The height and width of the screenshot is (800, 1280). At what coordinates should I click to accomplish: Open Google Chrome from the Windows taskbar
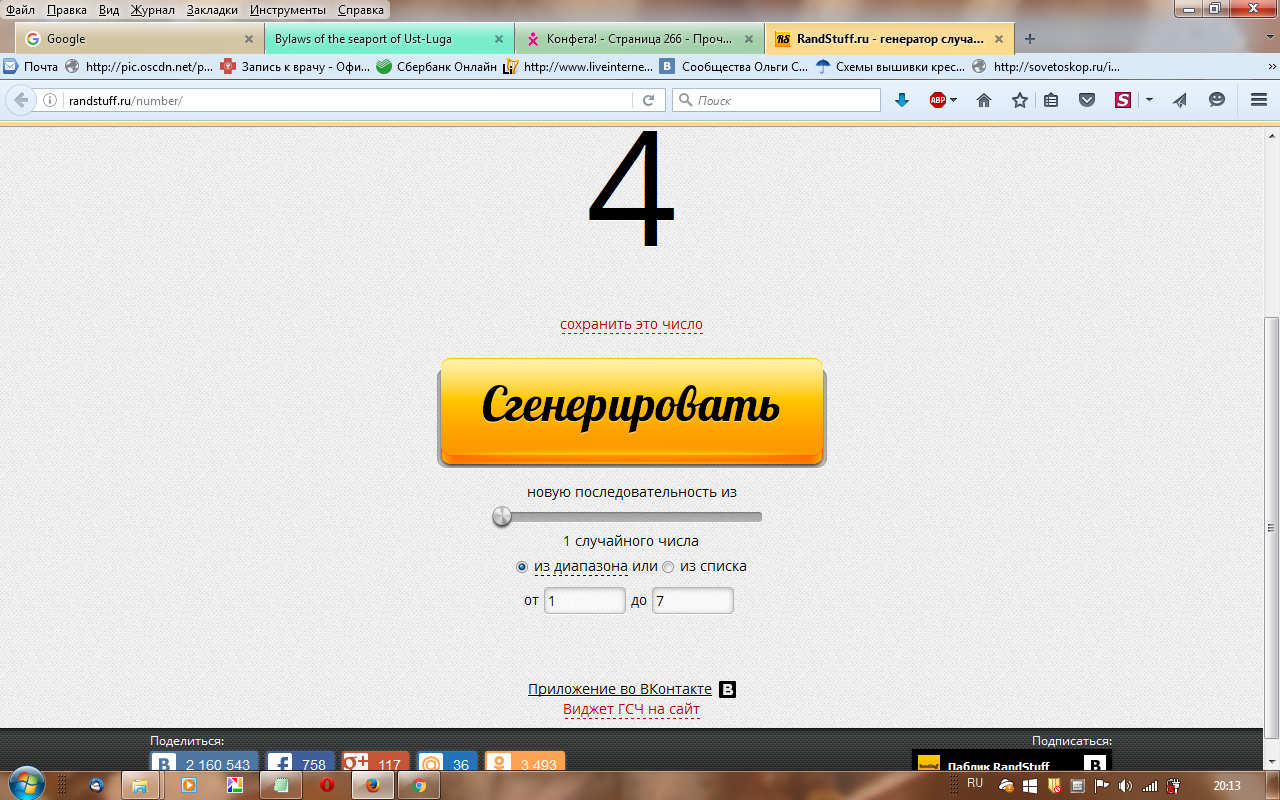point(419,785)
